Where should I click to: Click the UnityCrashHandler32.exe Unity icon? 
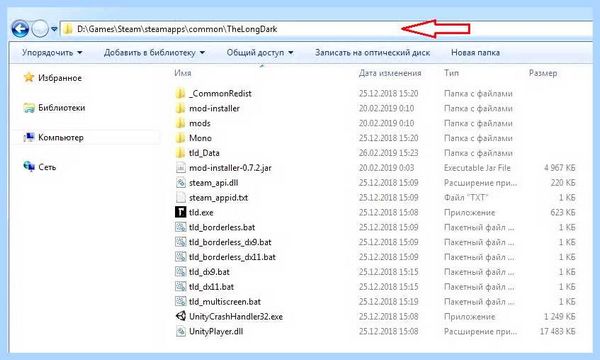180,316
